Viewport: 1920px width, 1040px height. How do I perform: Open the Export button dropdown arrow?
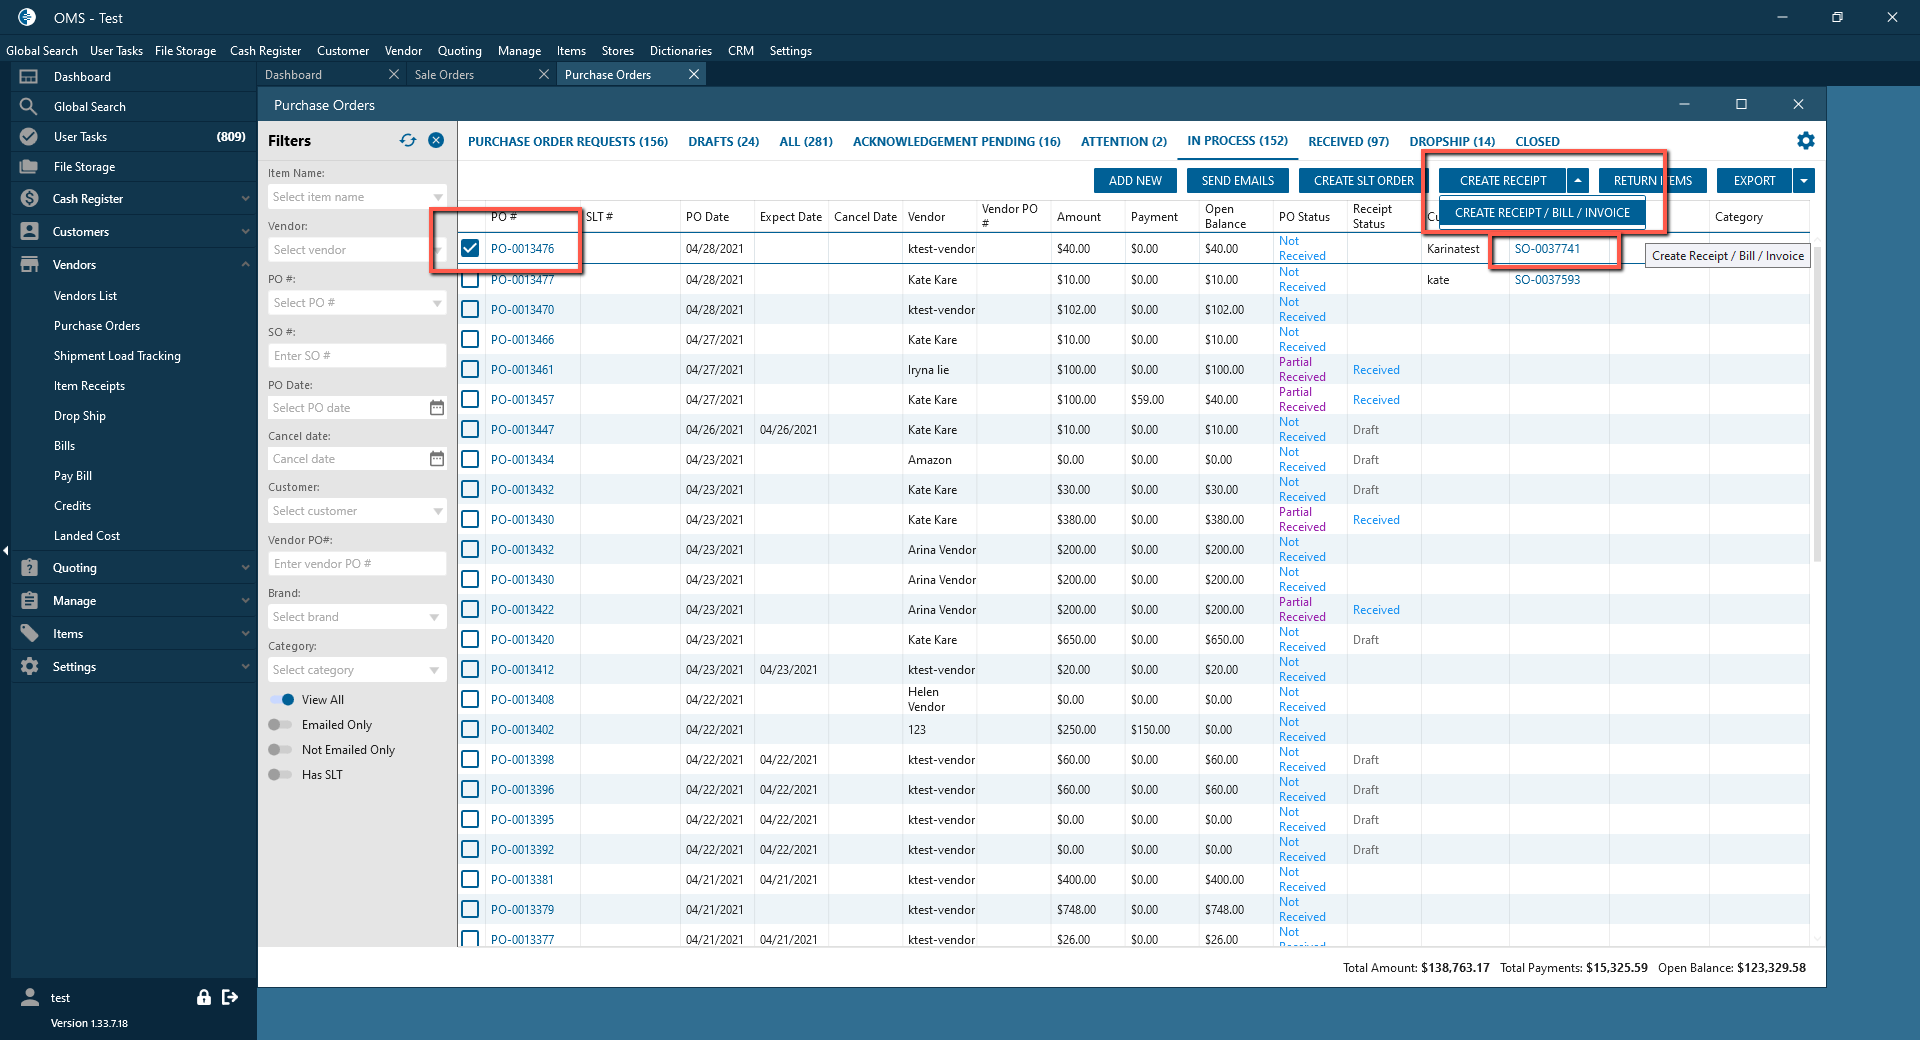point(1804,181)
